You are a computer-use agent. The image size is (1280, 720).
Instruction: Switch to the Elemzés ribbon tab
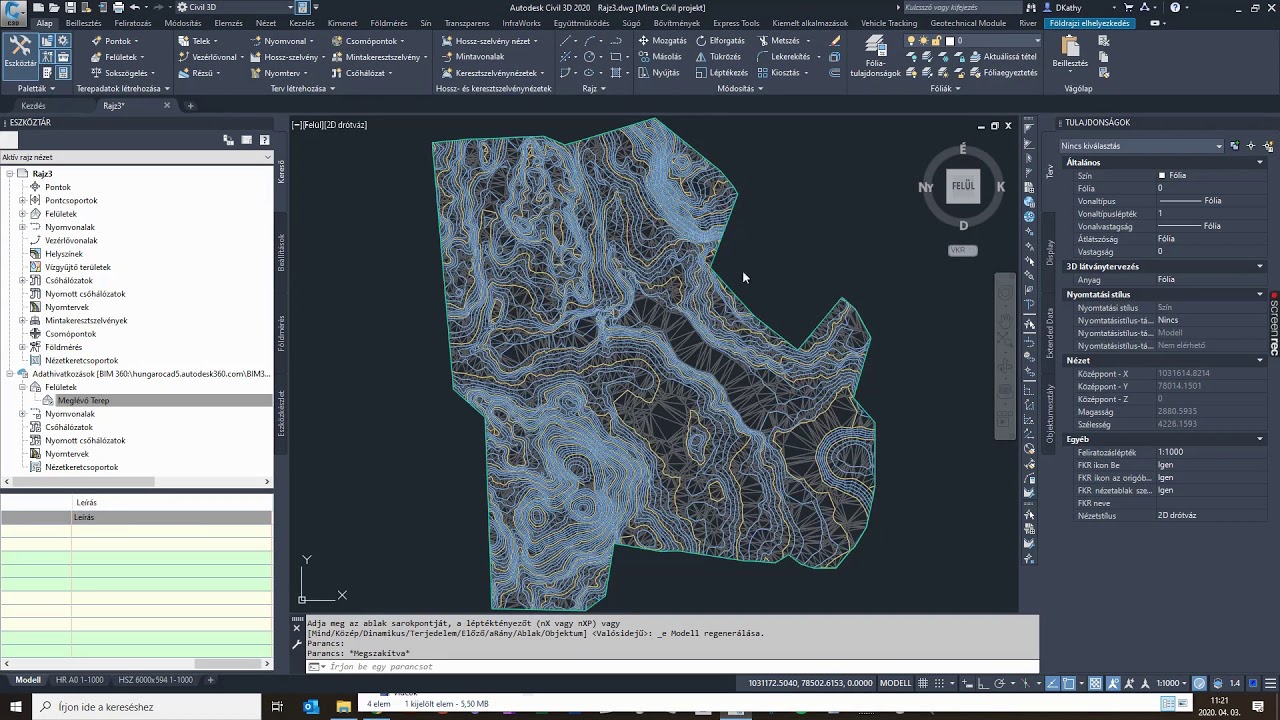[228, 23]
